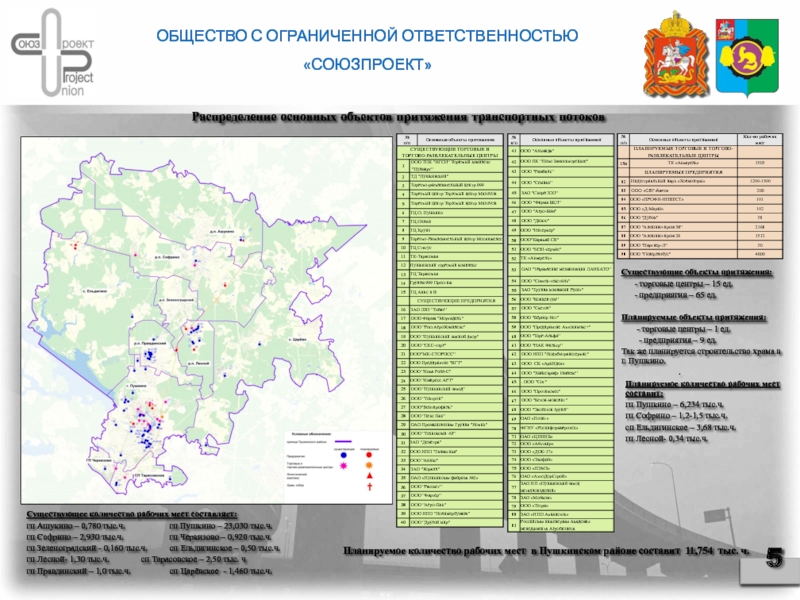This screenshot has width=800, height=600.
Task: Click the line 'гп Софрино – 2,930 тыс.ч.'
Action: tap(74, 537)
